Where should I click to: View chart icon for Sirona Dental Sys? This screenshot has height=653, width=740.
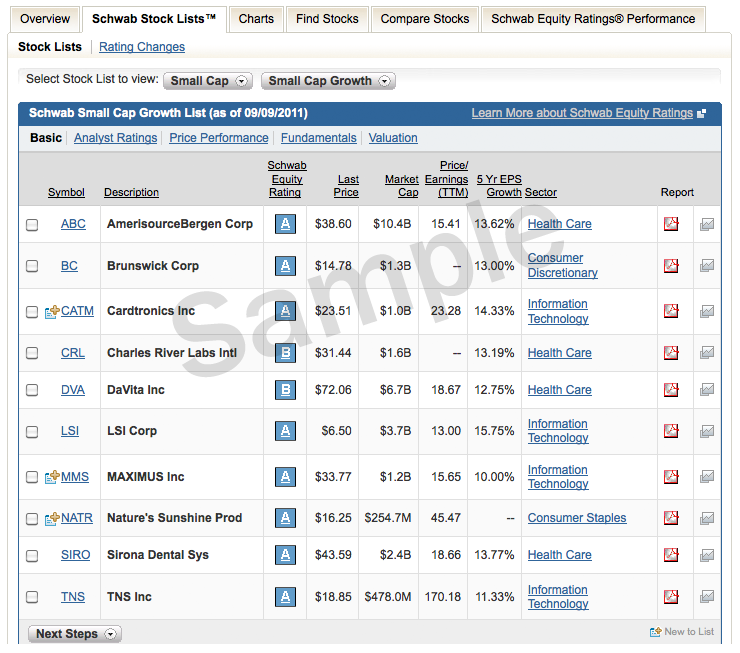click(x=706, y=555)
